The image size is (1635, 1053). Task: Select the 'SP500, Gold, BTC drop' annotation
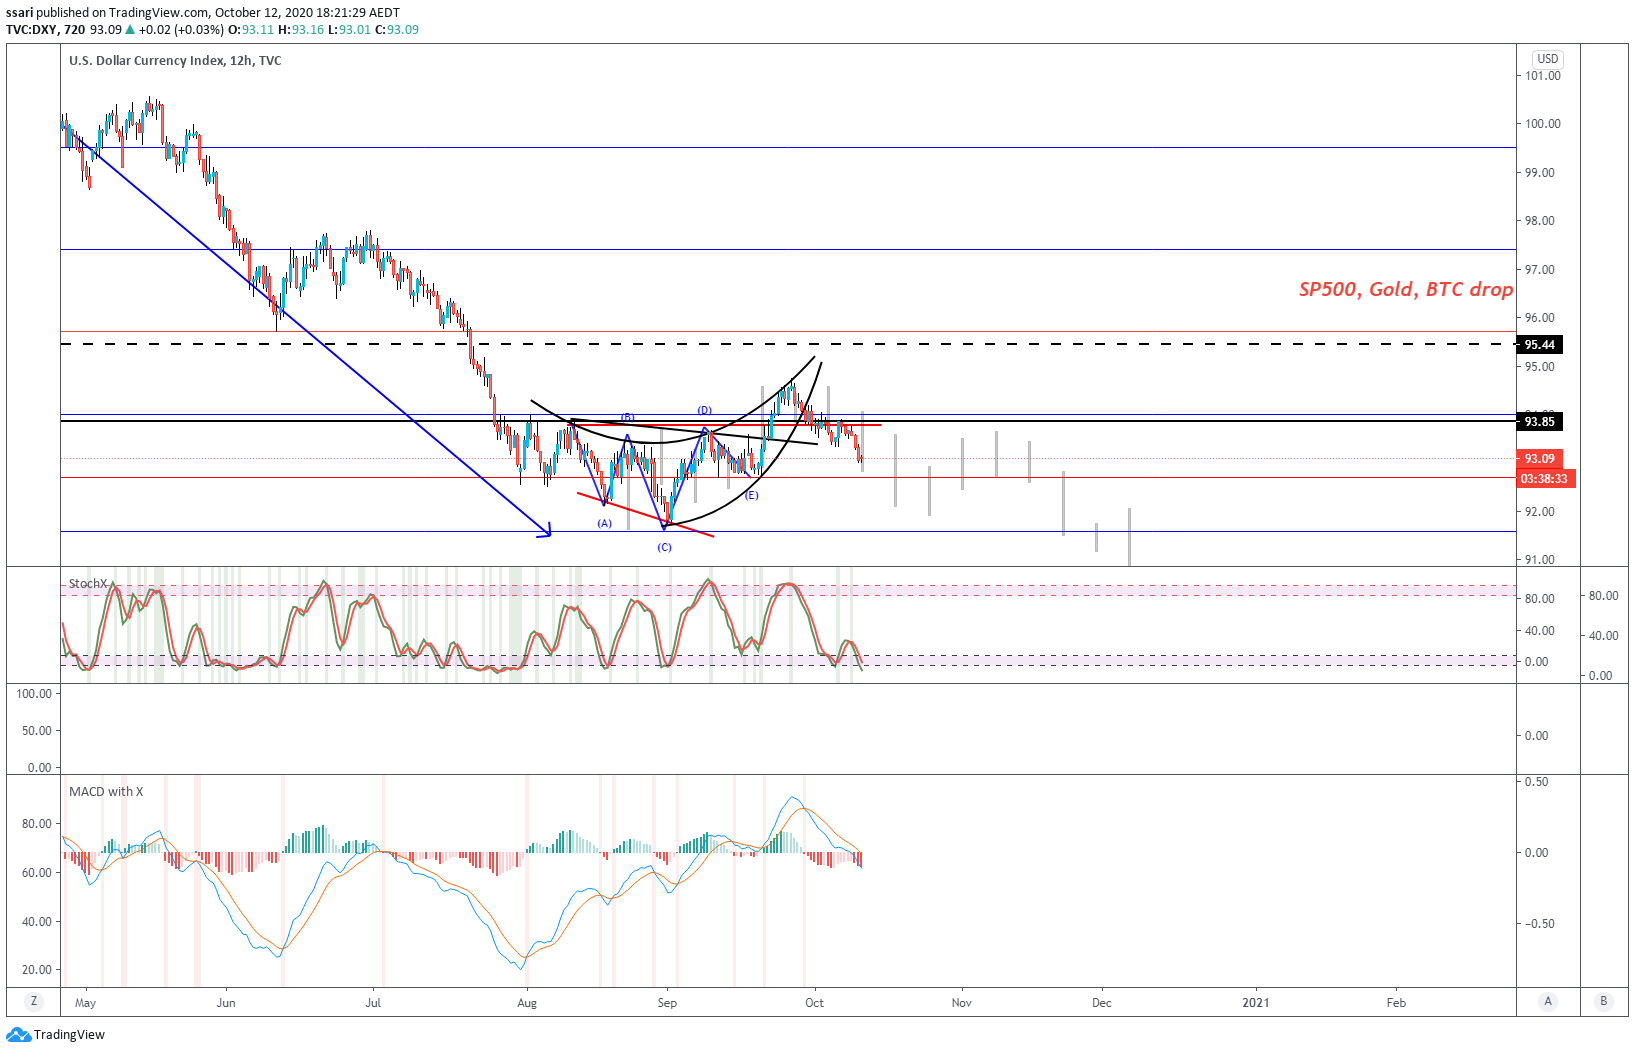pyautogui.click(x=1405, y=289)
